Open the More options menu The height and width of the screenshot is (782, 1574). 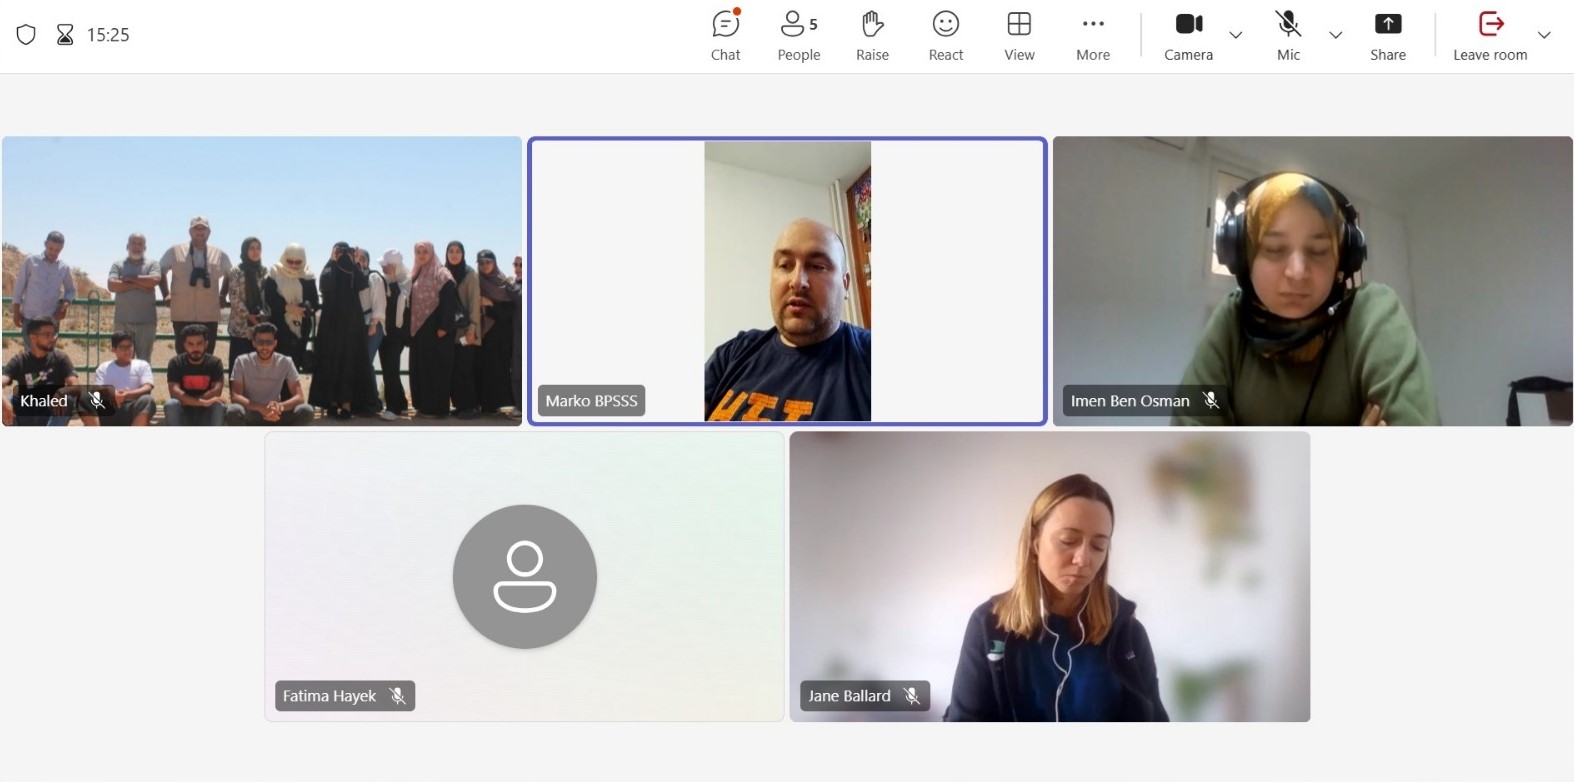point(1092,36)
